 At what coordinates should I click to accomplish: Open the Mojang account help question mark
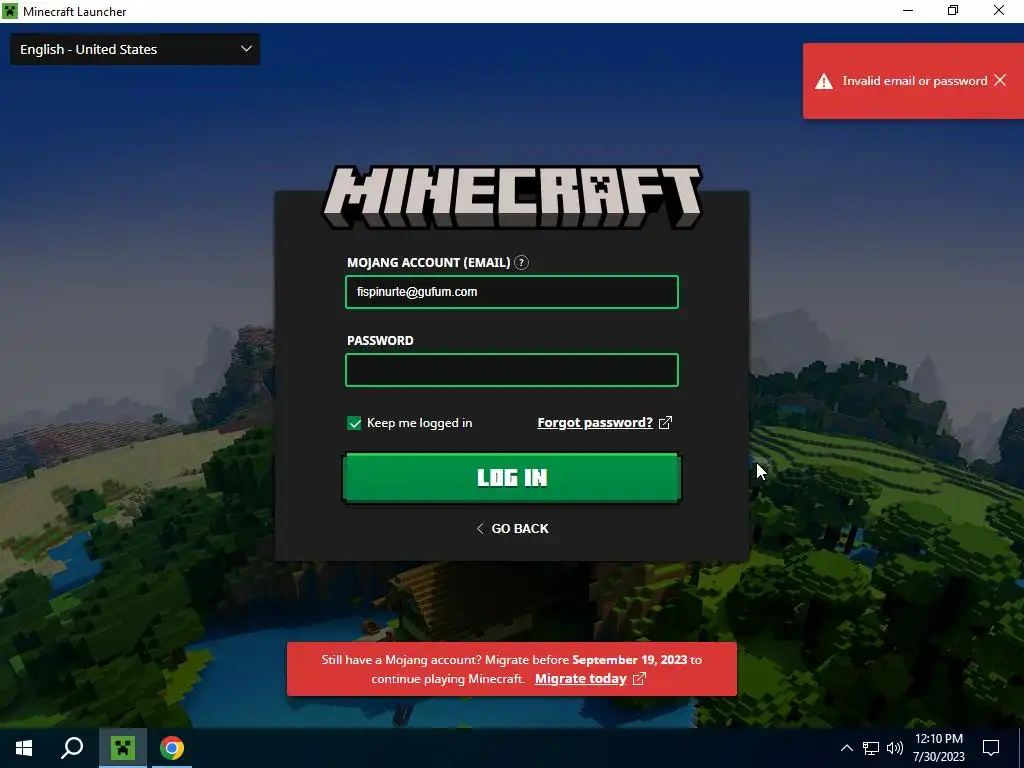pyautogui.click(x=521, y=263)
